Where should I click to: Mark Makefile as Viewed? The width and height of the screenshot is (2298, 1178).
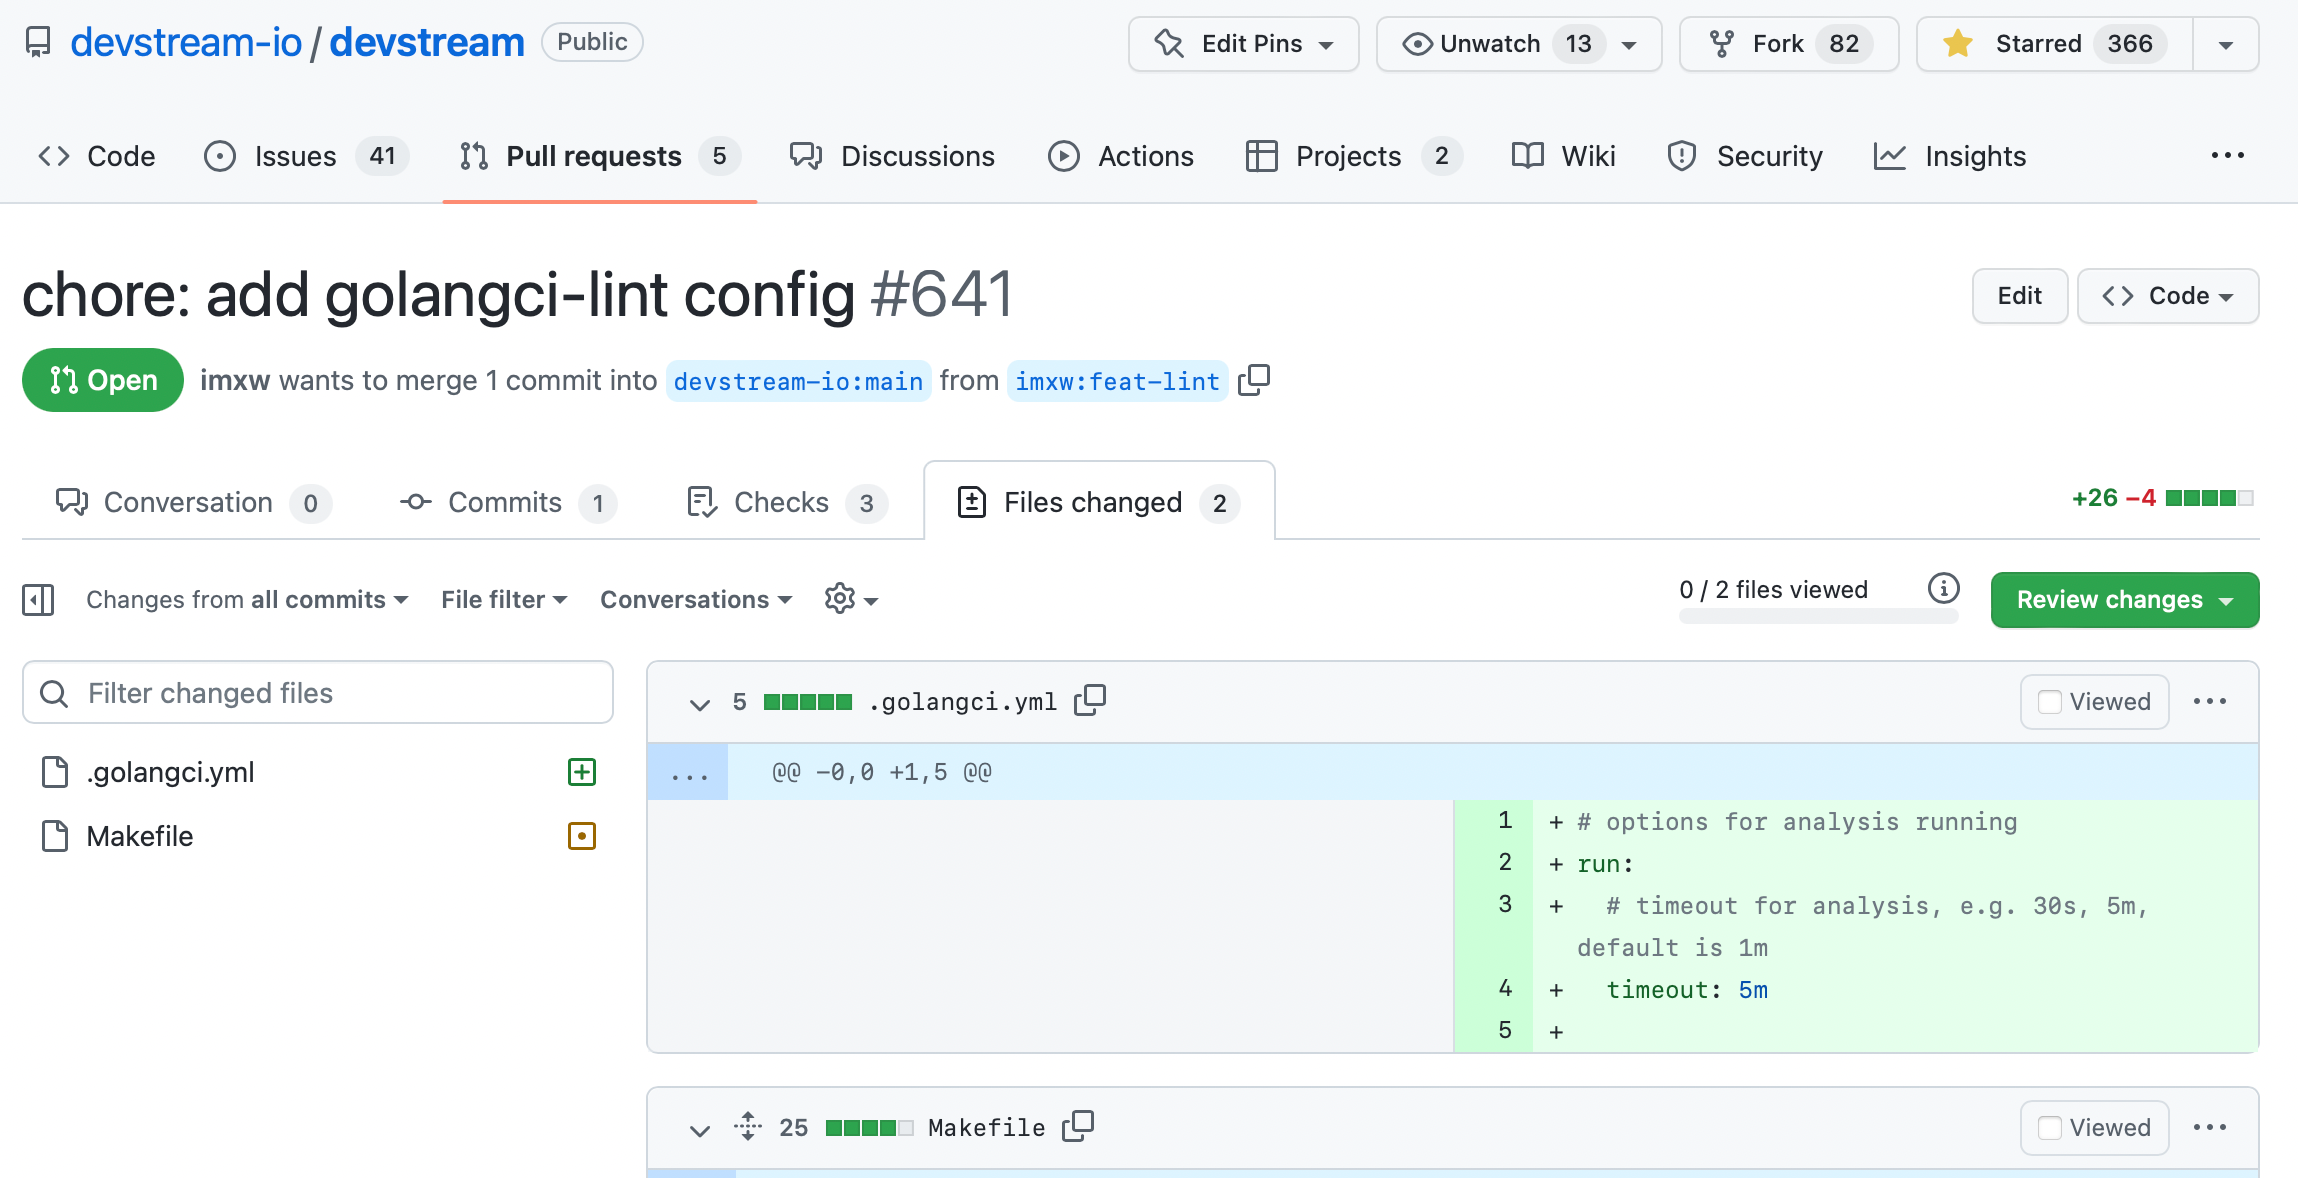[2050, 1127]
